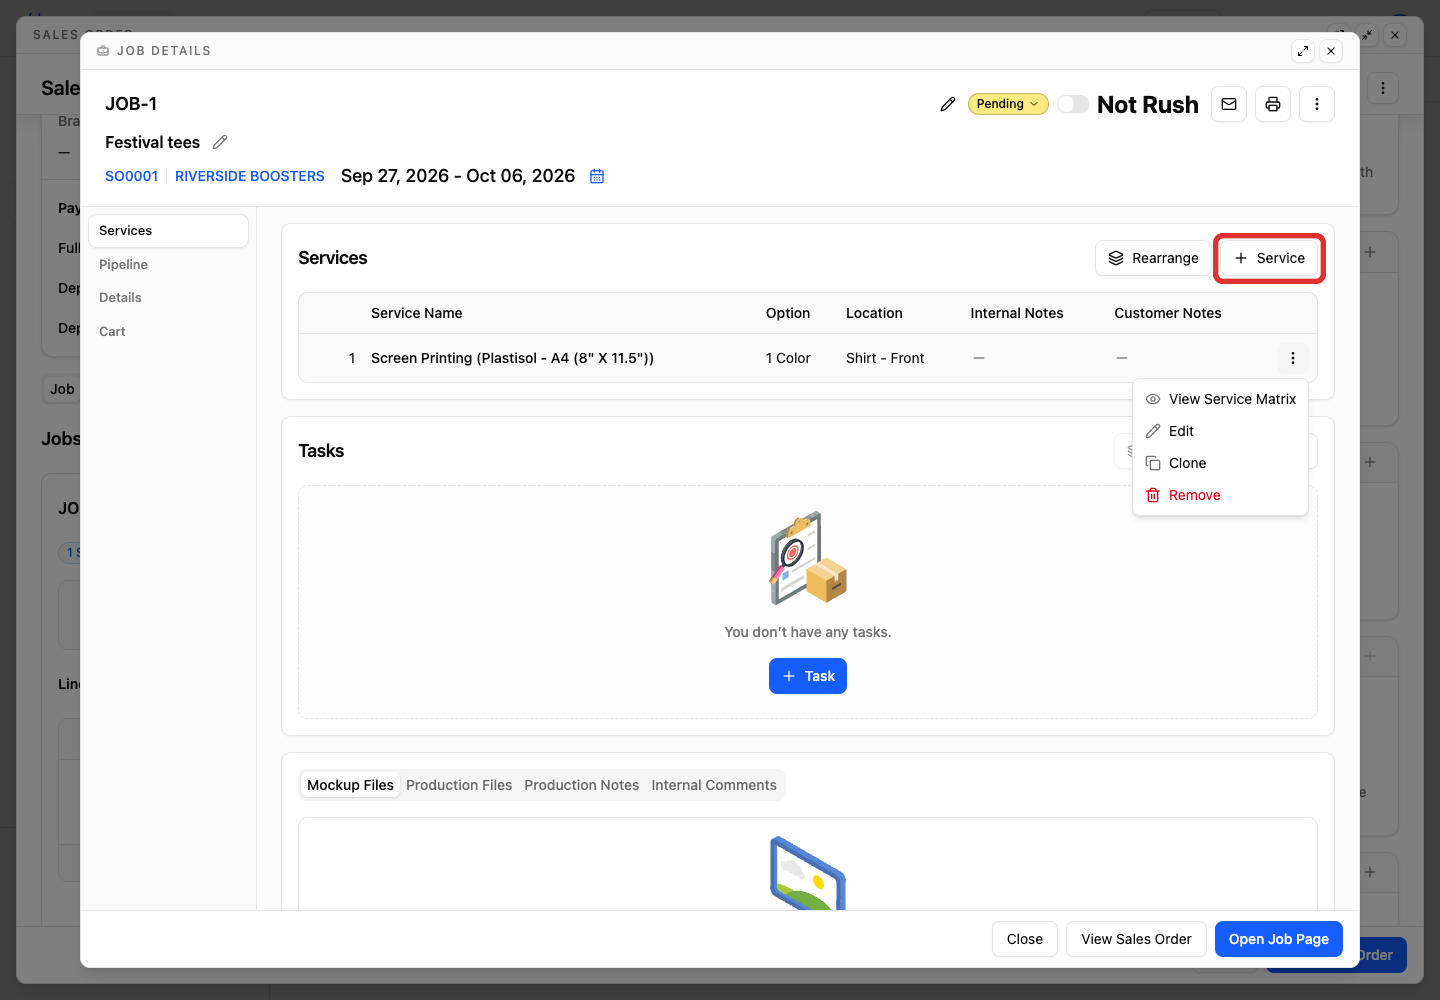This screenshot has height=1000, width=1440.
Task: Click the date range Sep 27 - Oct 06, 2026
Action: click(458, 176)
